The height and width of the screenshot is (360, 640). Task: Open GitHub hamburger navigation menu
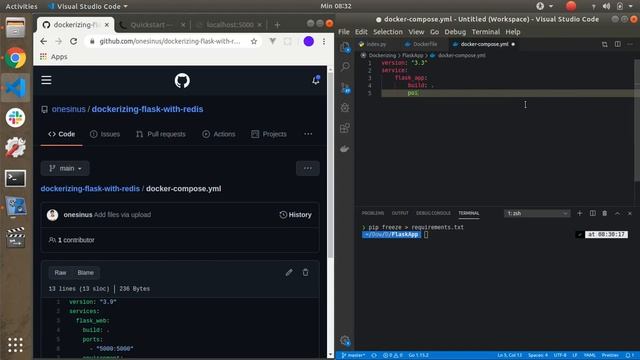46,80
